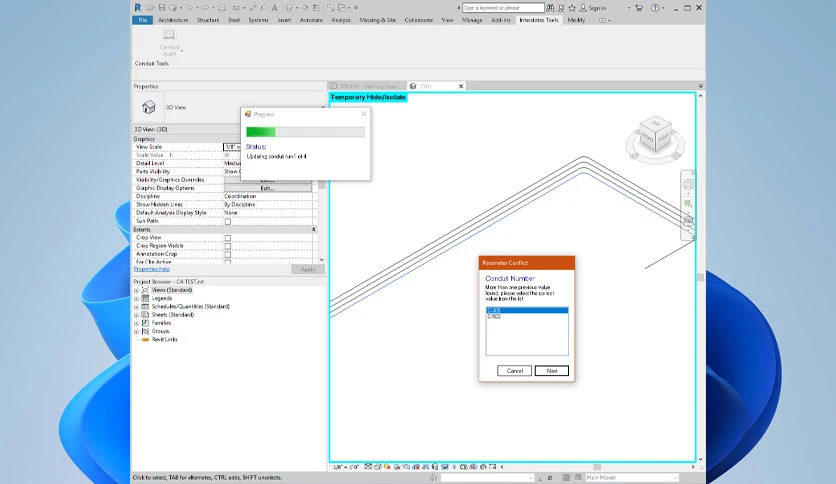Expand the Sheets (Standard) tree node
The image size is (836, 484).
(x=136, y=315)
